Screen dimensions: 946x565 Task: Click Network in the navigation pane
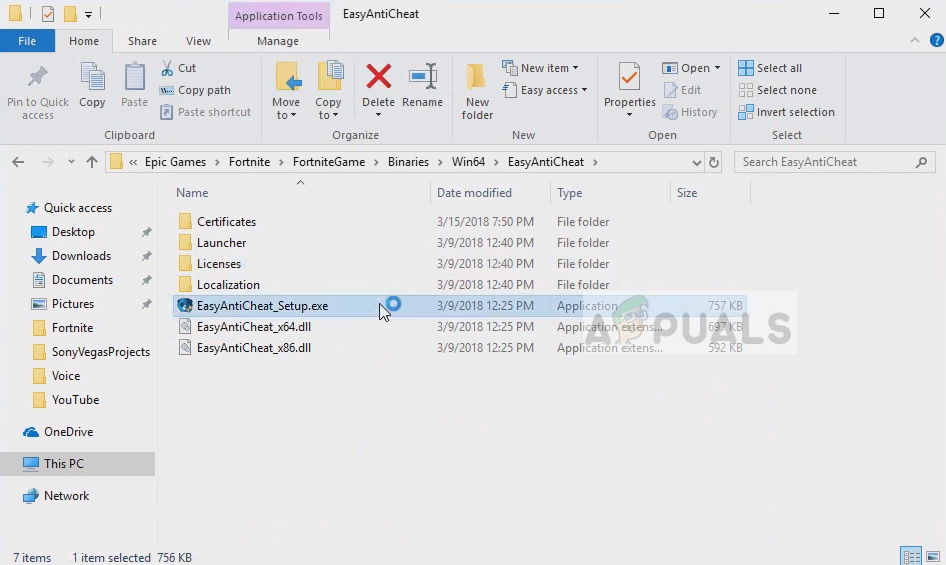(x=66, y=496)
